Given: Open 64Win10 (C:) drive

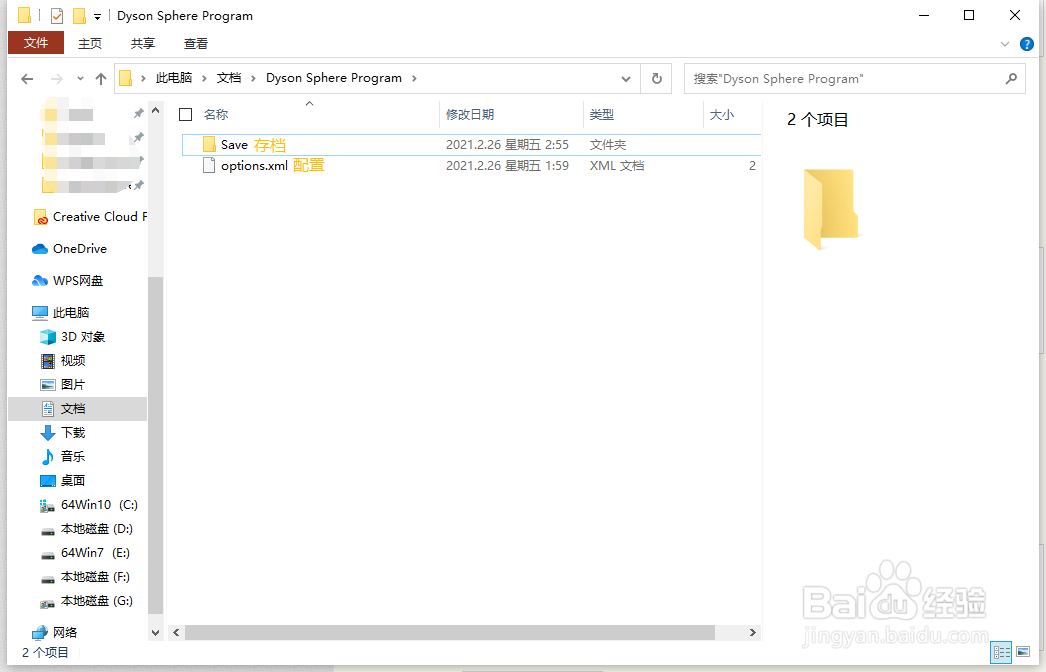Looking at the screenshot, I should [x=89, y=505].
